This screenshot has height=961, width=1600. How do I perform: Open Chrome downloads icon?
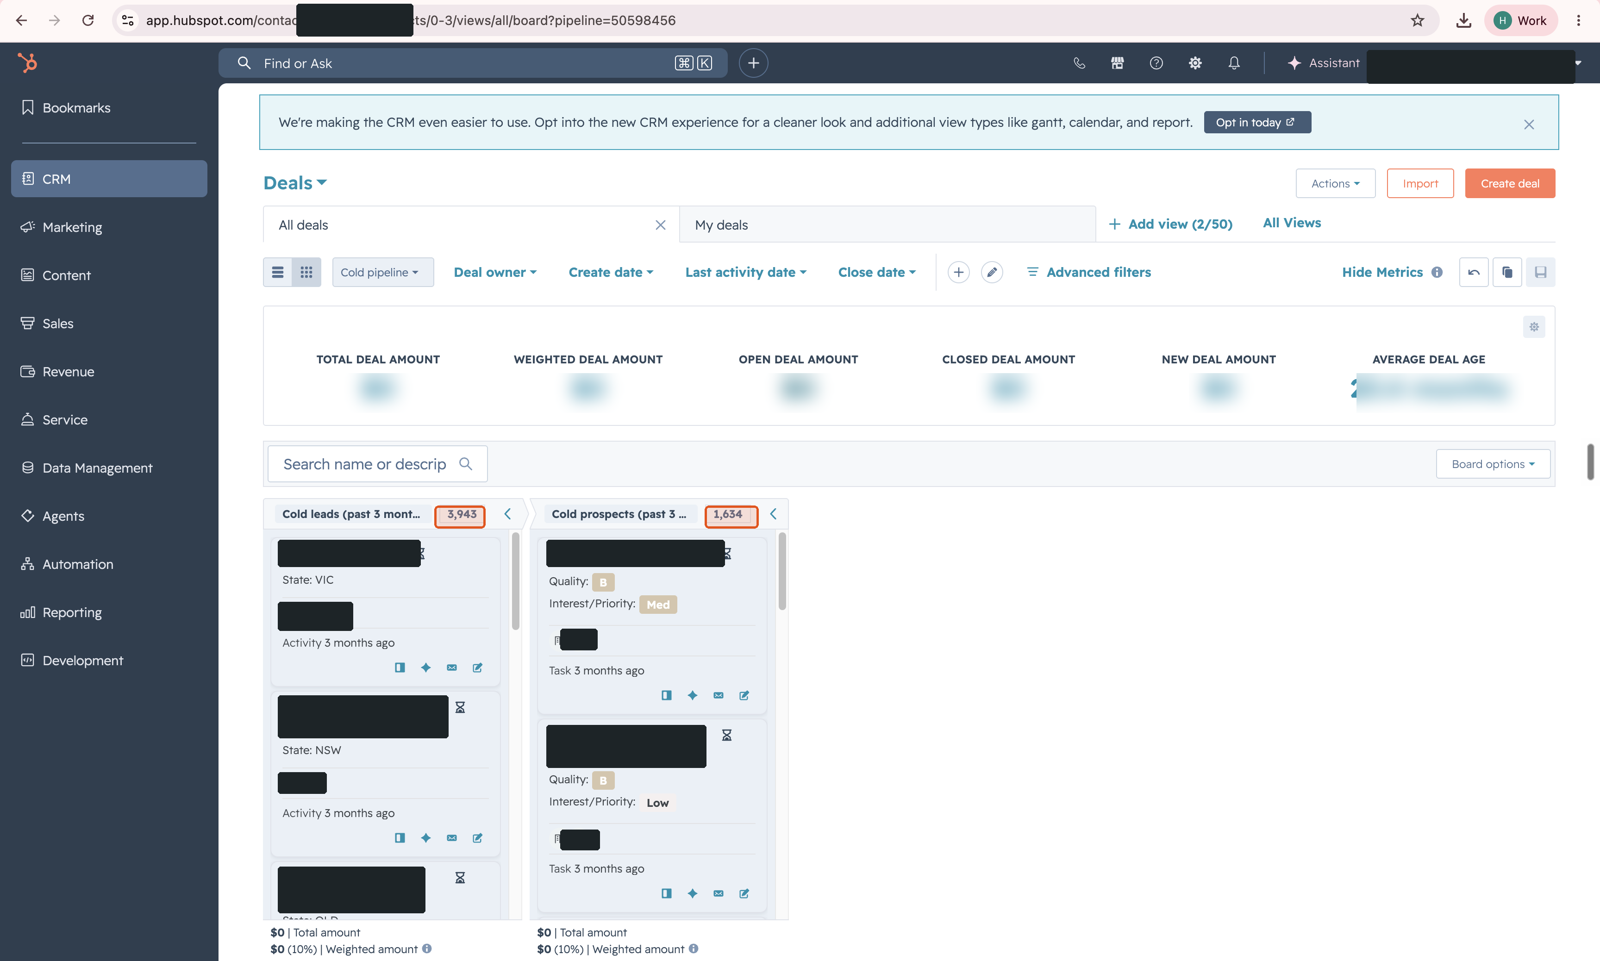(1463, 20)
